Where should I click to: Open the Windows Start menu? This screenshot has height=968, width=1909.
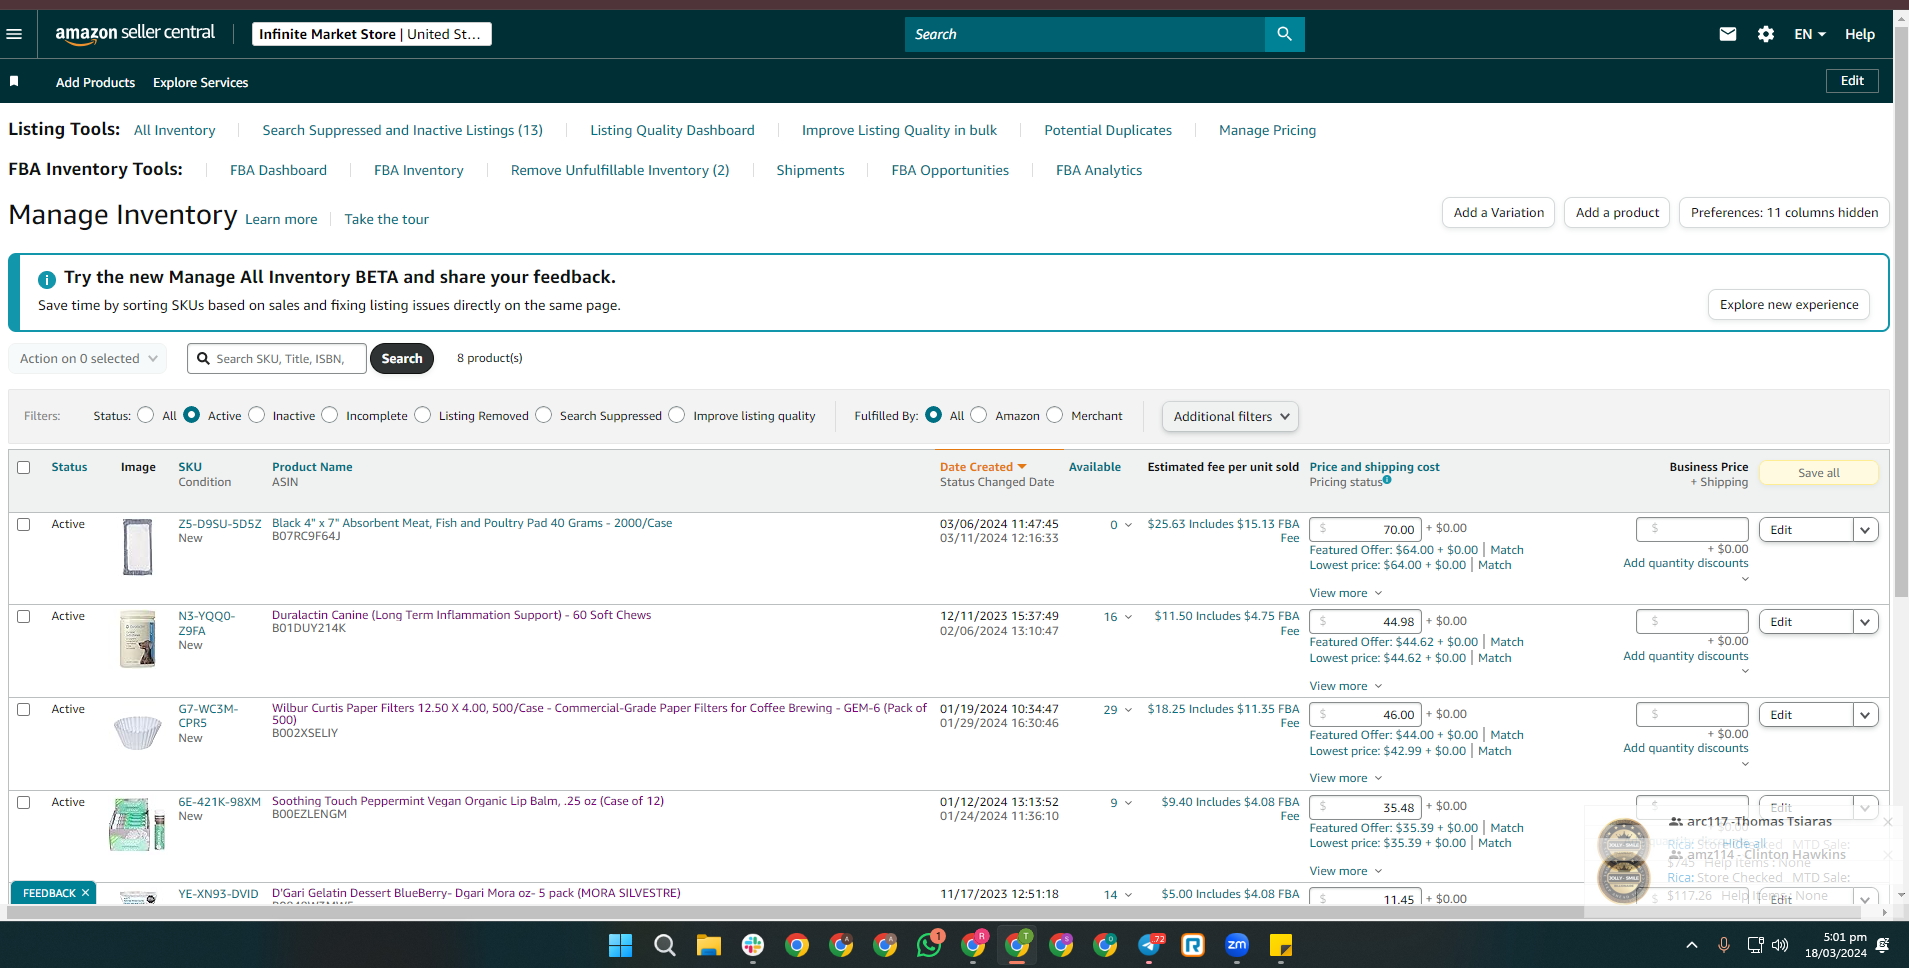(620, 945)
